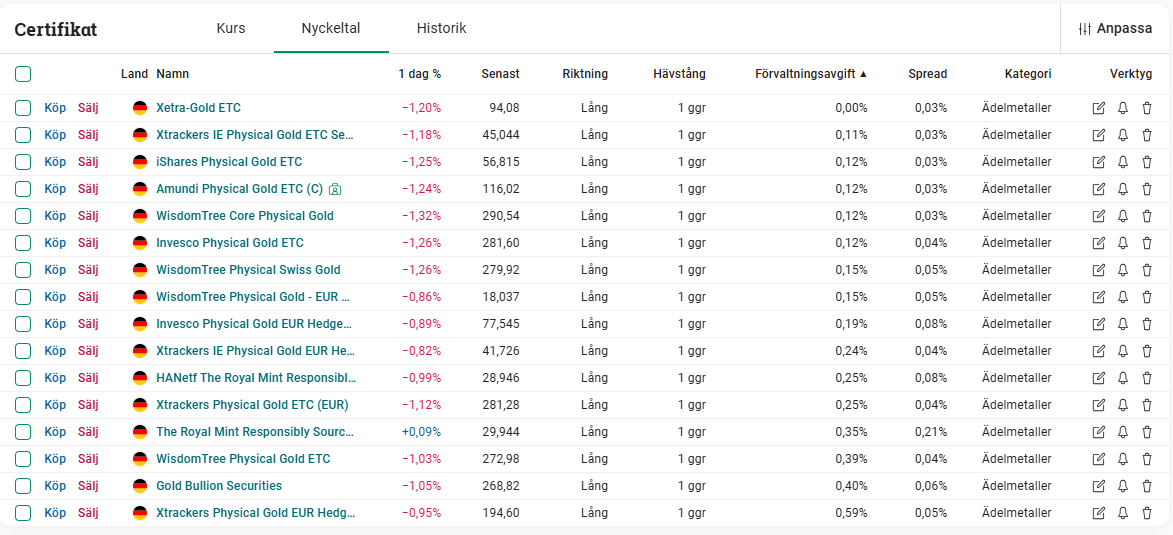Set an alert via the bell on the Invesco Physical Gold ETC row
Image resolution: width=1173 pixels, height=535 pixels.
coord(1123,243)
